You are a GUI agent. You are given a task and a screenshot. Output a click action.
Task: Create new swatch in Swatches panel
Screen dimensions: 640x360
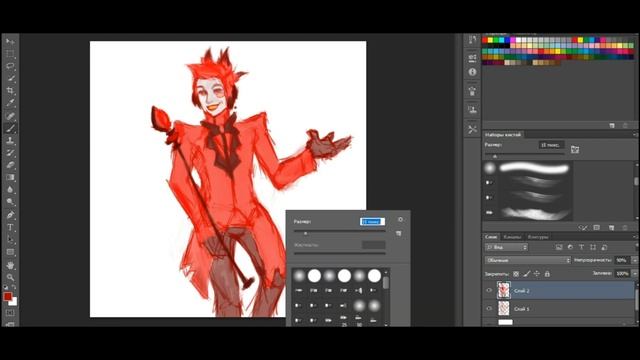coord(612,125)
